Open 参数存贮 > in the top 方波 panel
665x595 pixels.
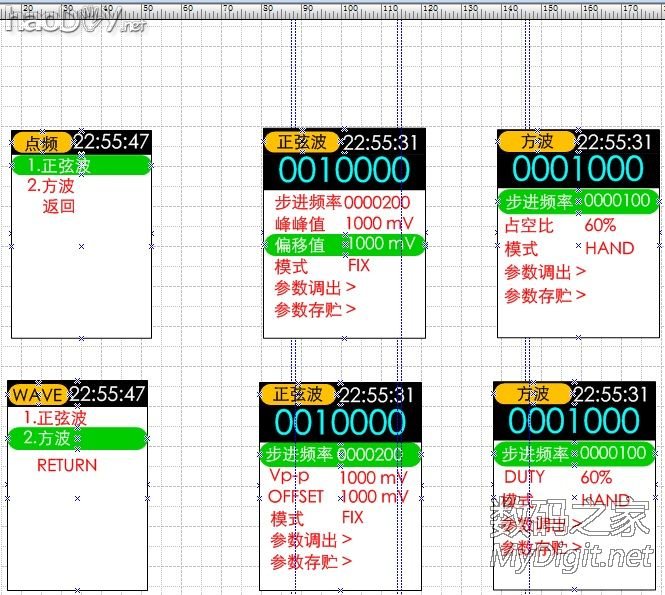(x=545, y=295)
